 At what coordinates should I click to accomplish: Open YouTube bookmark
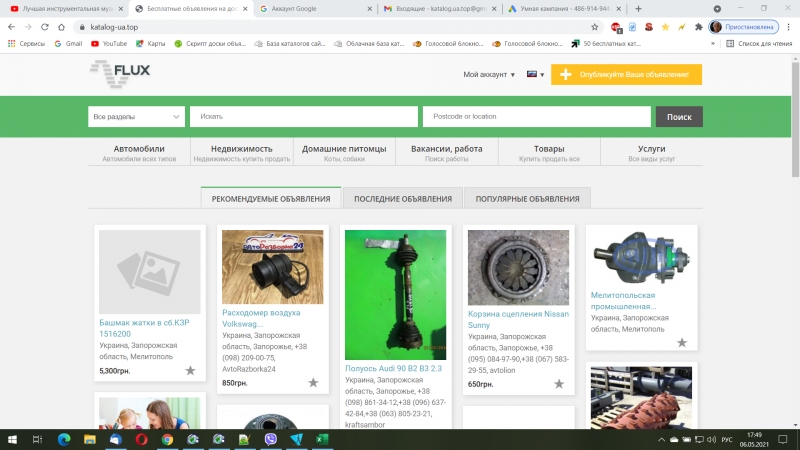109,44
